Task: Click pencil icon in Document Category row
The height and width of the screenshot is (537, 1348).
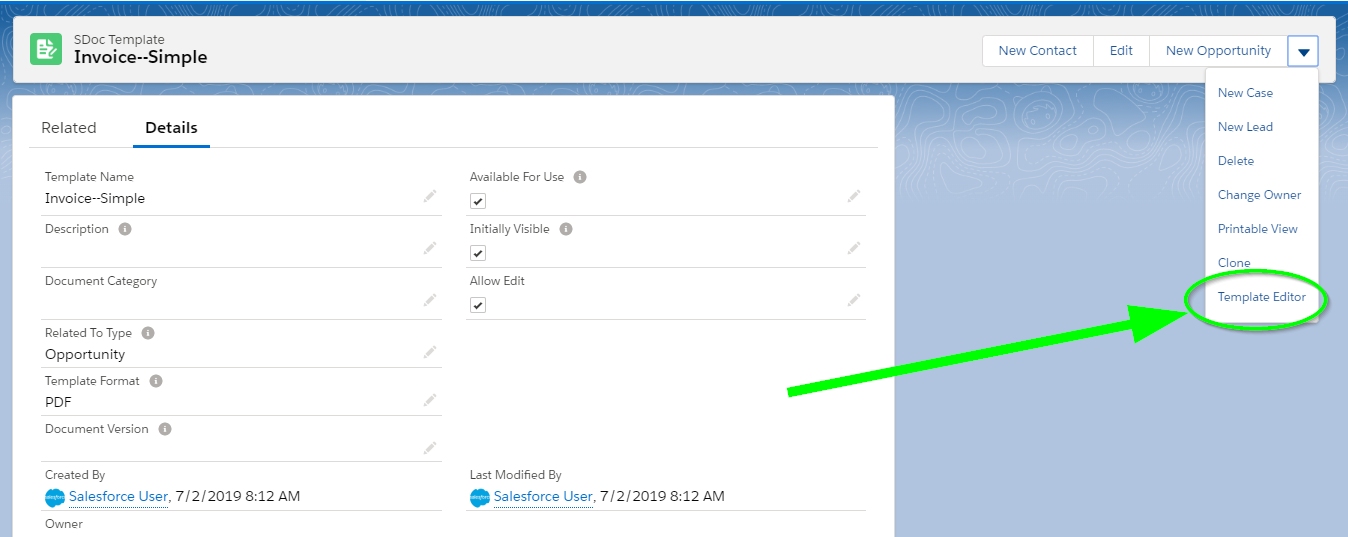Action: 430,300
